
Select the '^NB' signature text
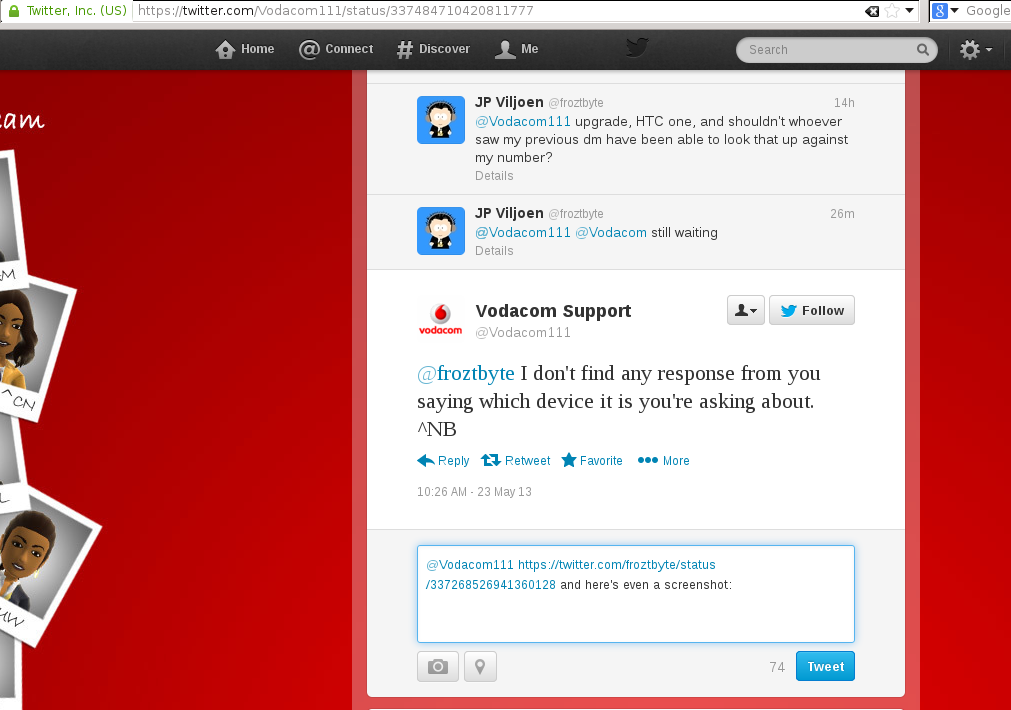point(437,429)
